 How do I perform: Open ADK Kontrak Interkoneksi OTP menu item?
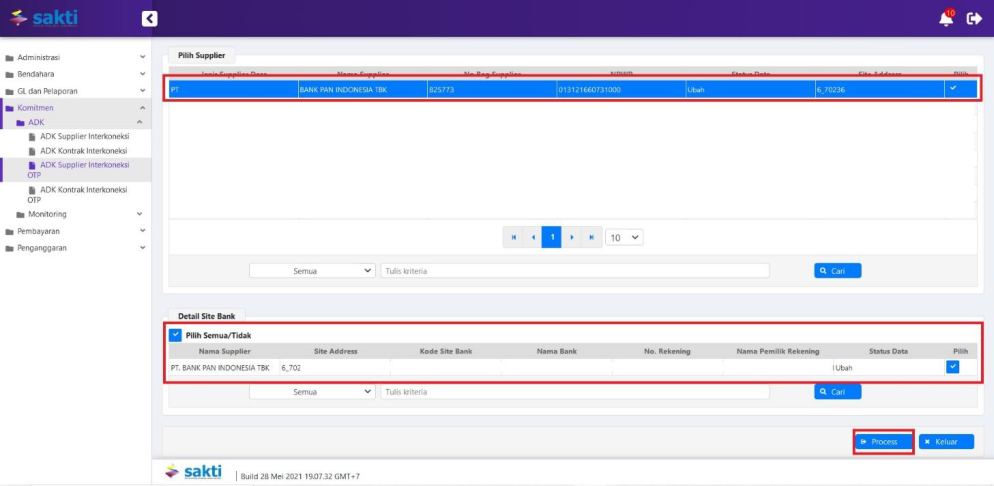pyautogui.click(x=82, y=194)
